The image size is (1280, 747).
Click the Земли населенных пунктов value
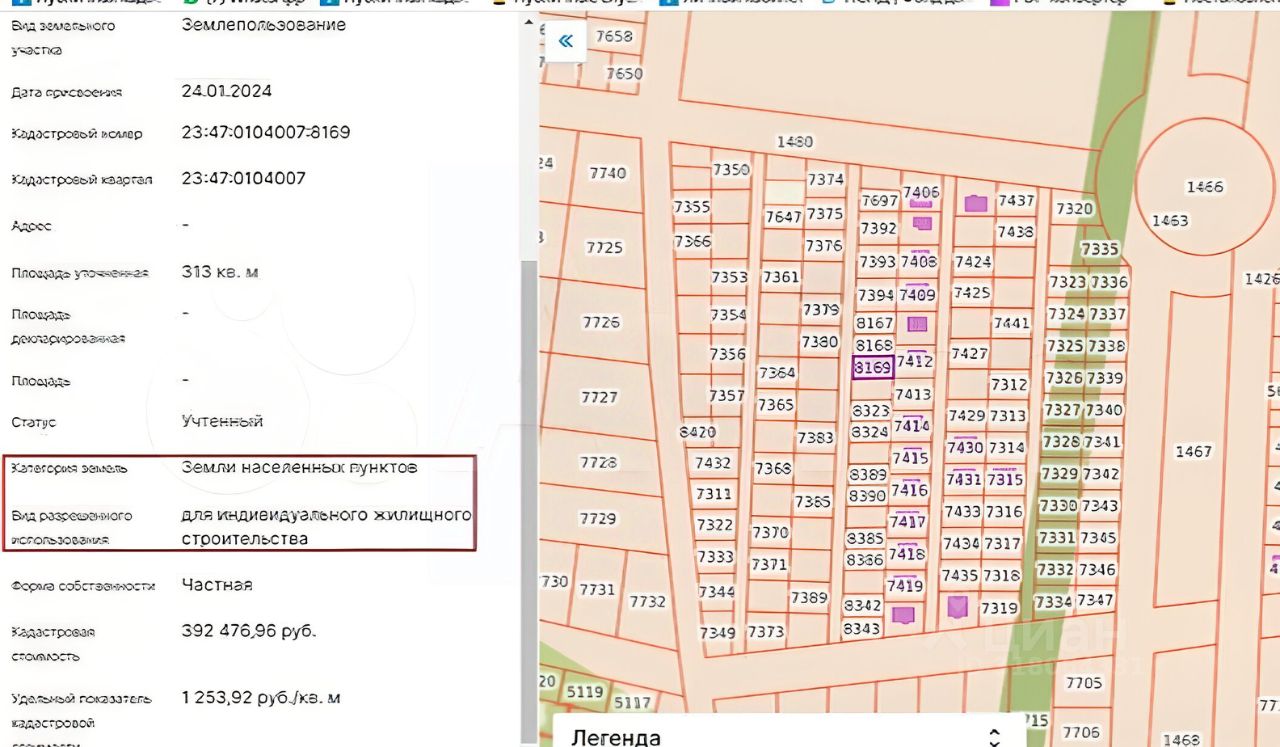coord(299,467)
